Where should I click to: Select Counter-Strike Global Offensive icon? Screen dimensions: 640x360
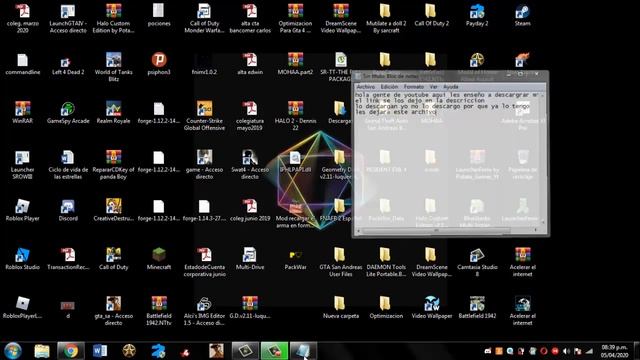point(204,116)
